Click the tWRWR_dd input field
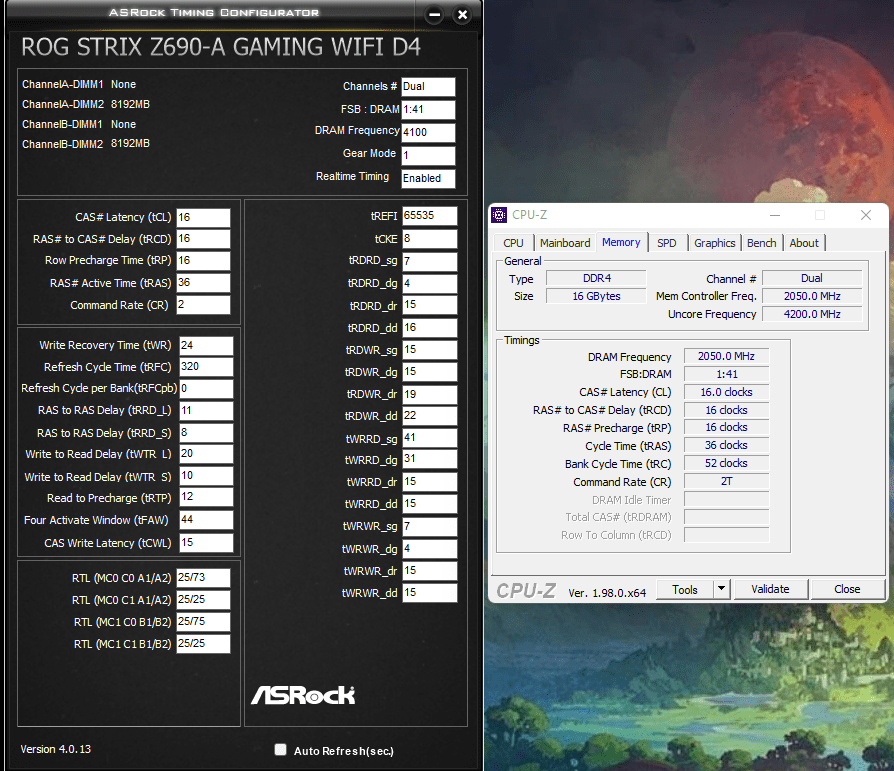894x771 pixels. tap(429, 593)
